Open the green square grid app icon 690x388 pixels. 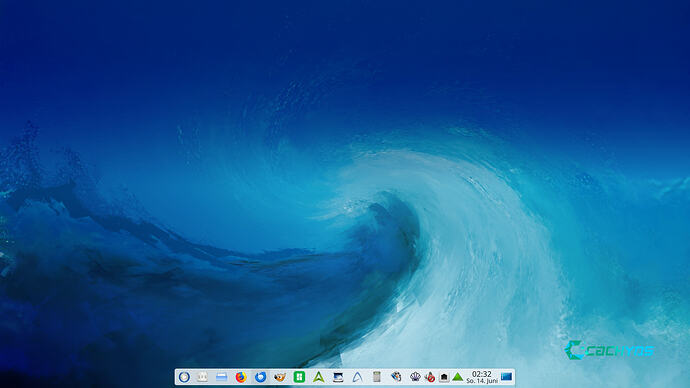tap(299, 377)
